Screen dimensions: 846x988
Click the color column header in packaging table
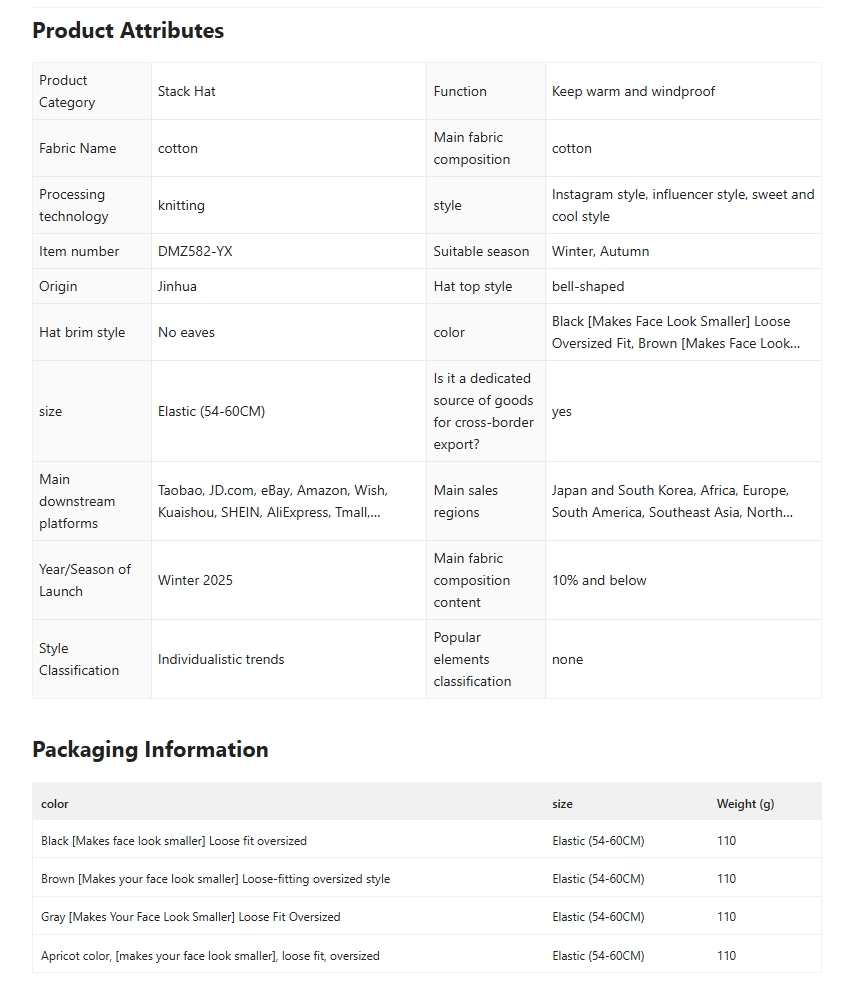click(55, 804)
